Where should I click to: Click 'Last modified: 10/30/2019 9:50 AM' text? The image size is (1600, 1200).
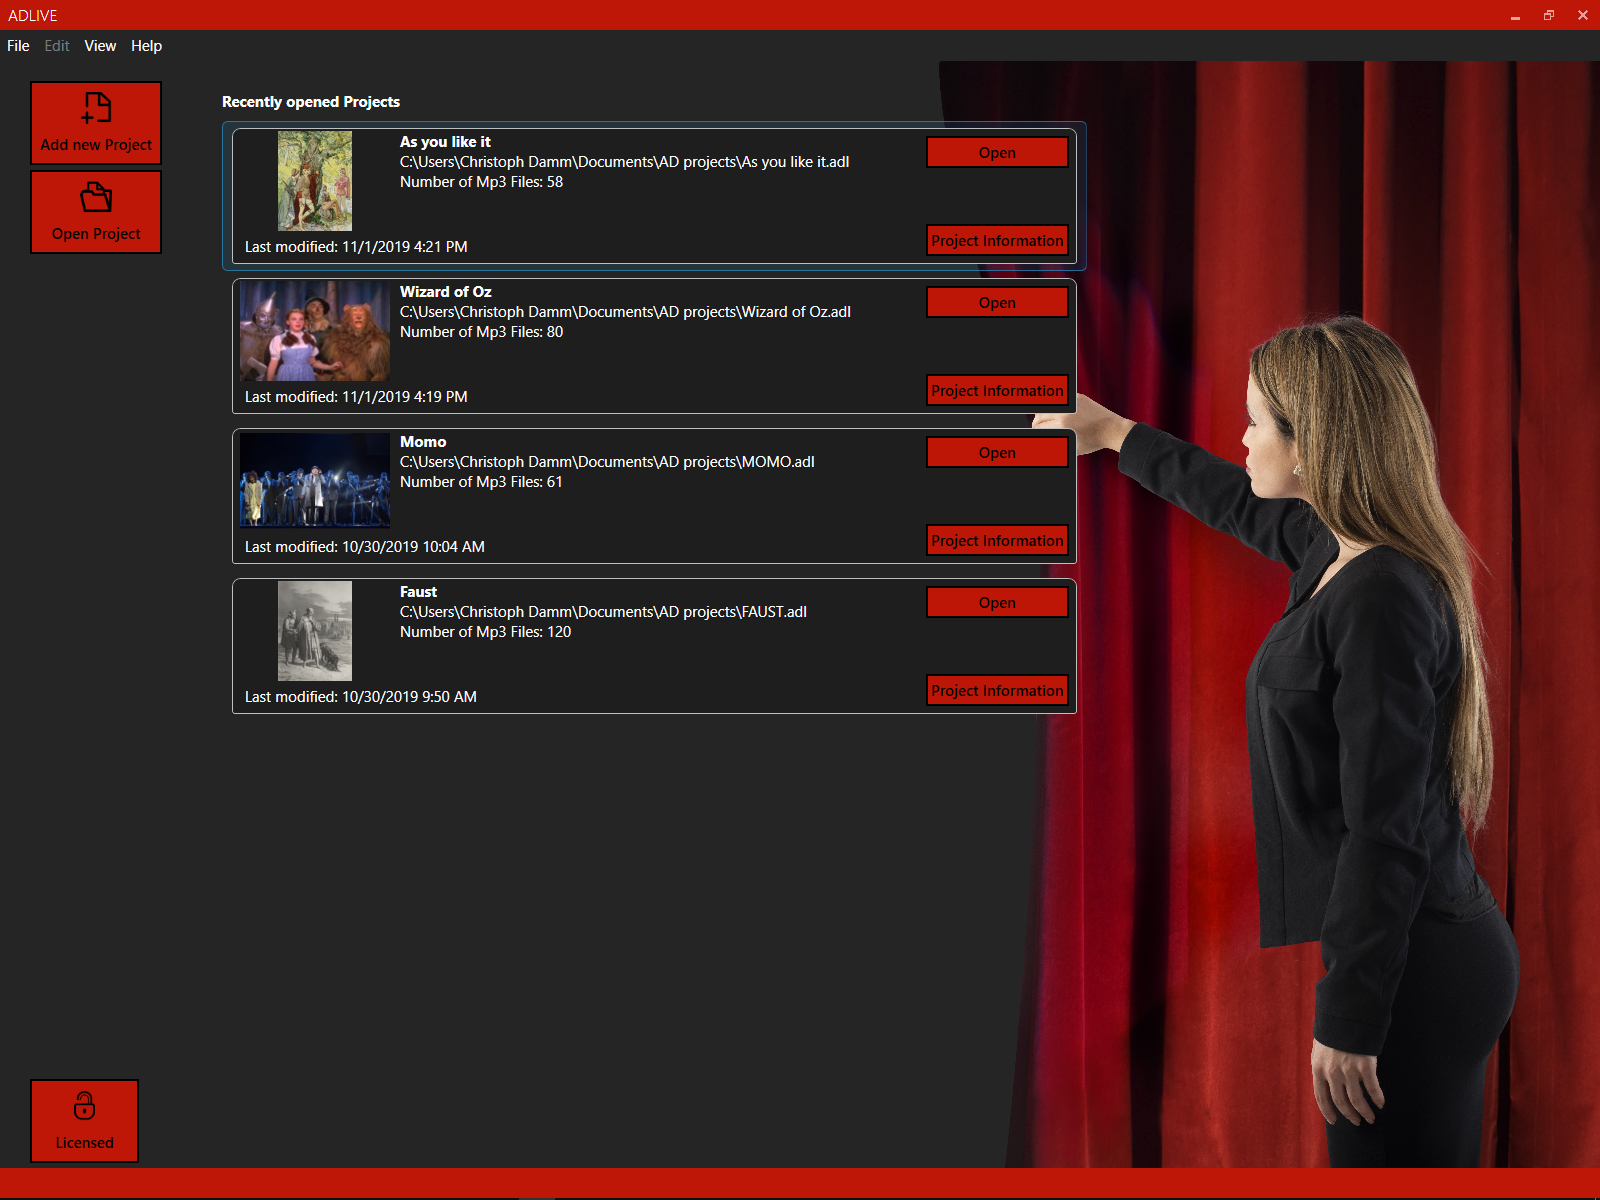[361, 697]
